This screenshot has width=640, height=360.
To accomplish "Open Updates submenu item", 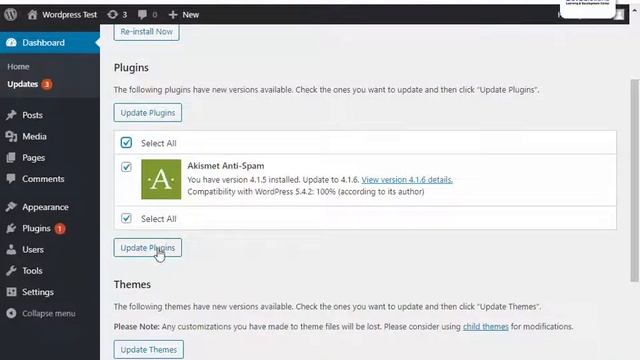I will click(22, 84).
